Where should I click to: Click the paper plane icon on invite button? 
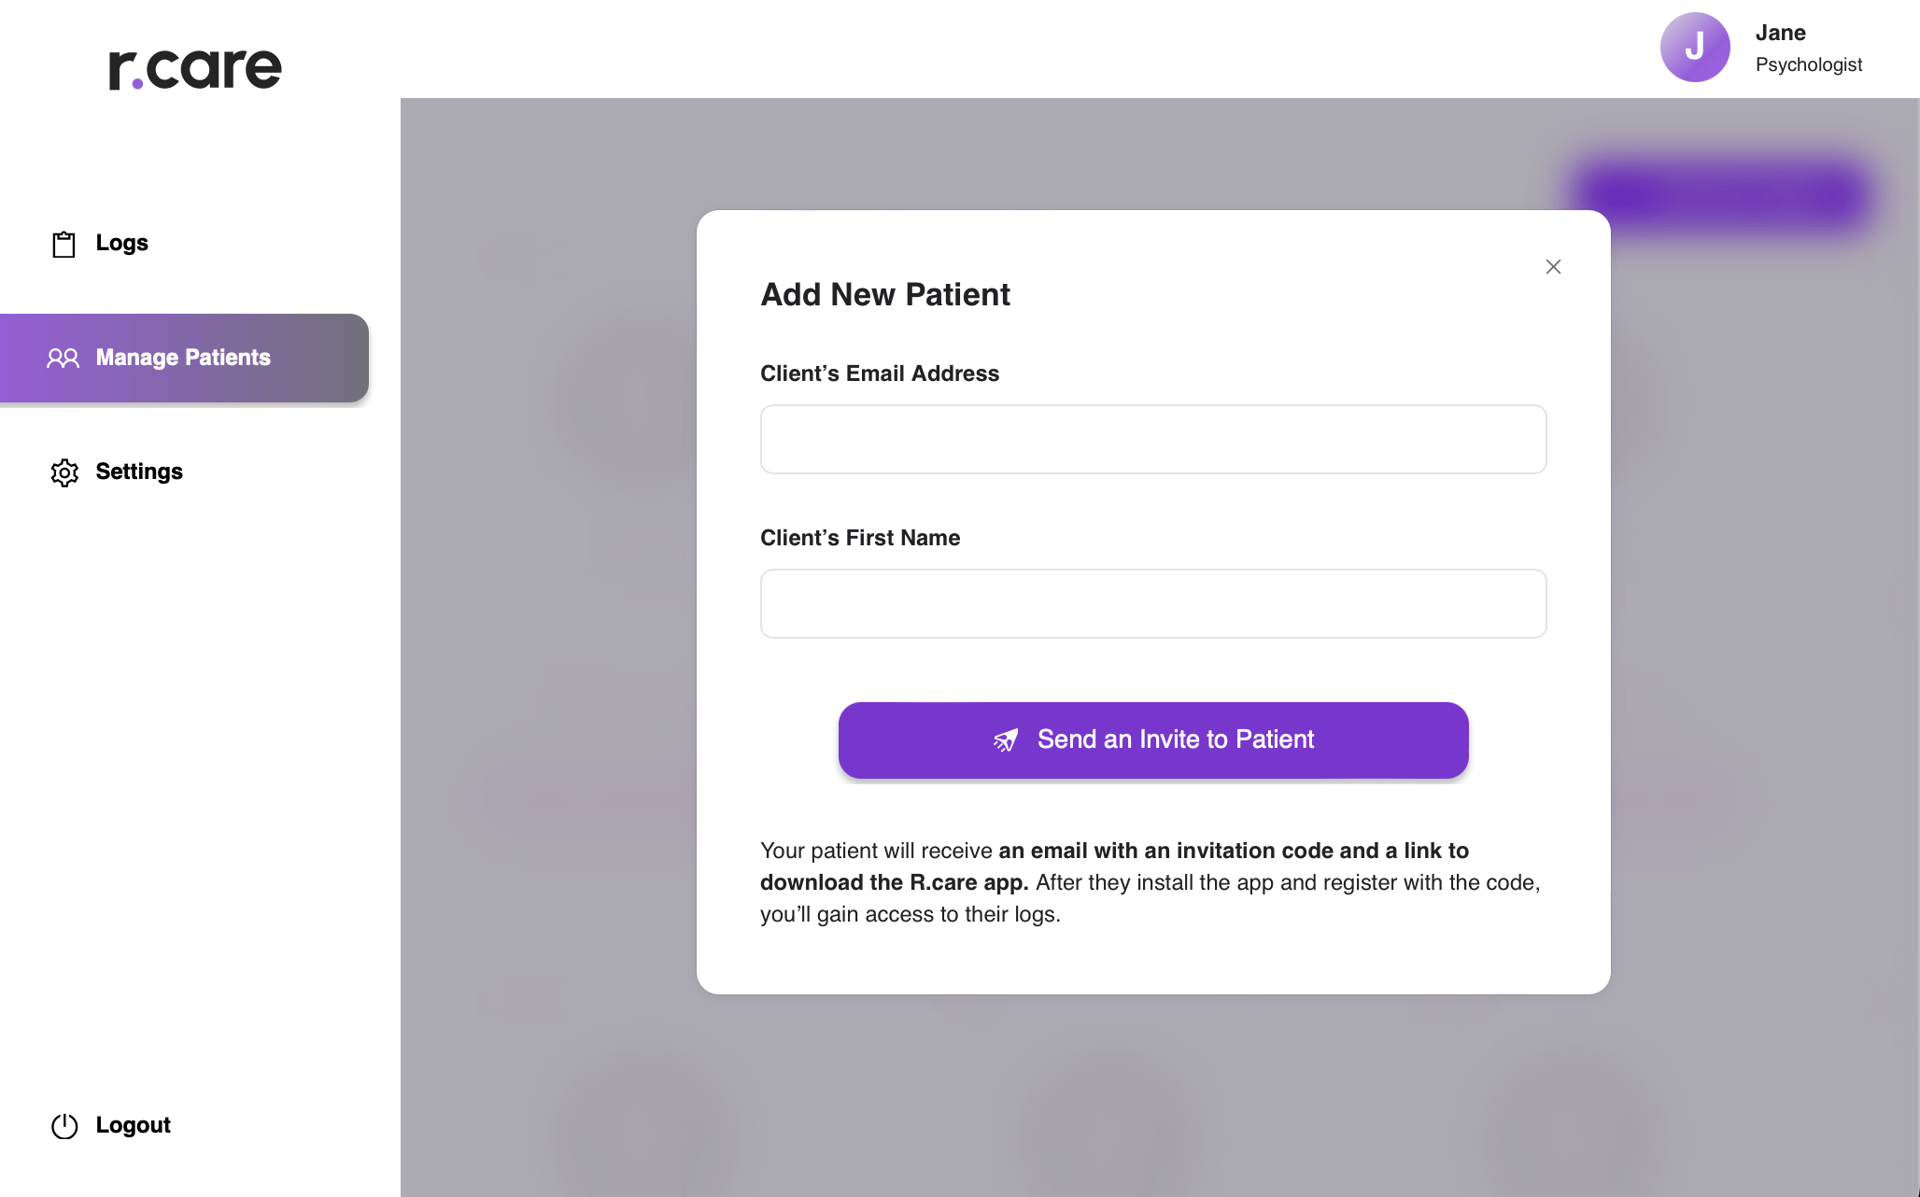(x=1005, y=740)
